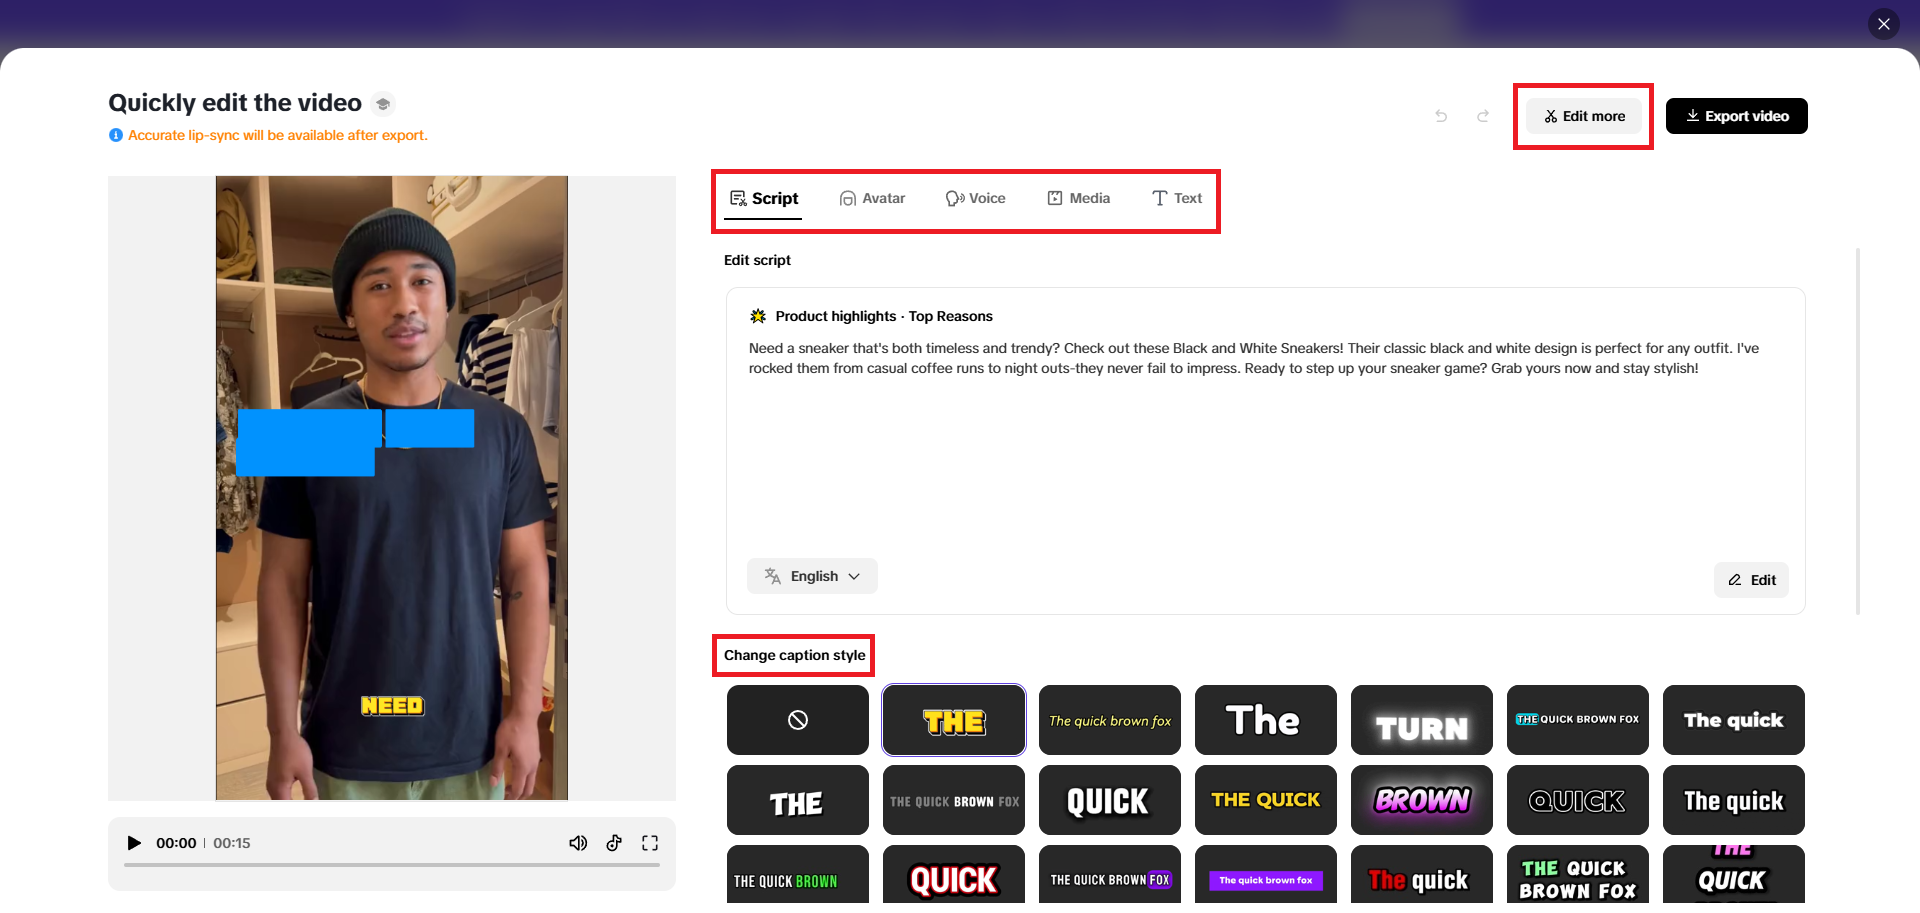This screenshot has height=913, width=1920.
Task: Click the sparkle icon beside Product highlights
Action: coord(758,316)
